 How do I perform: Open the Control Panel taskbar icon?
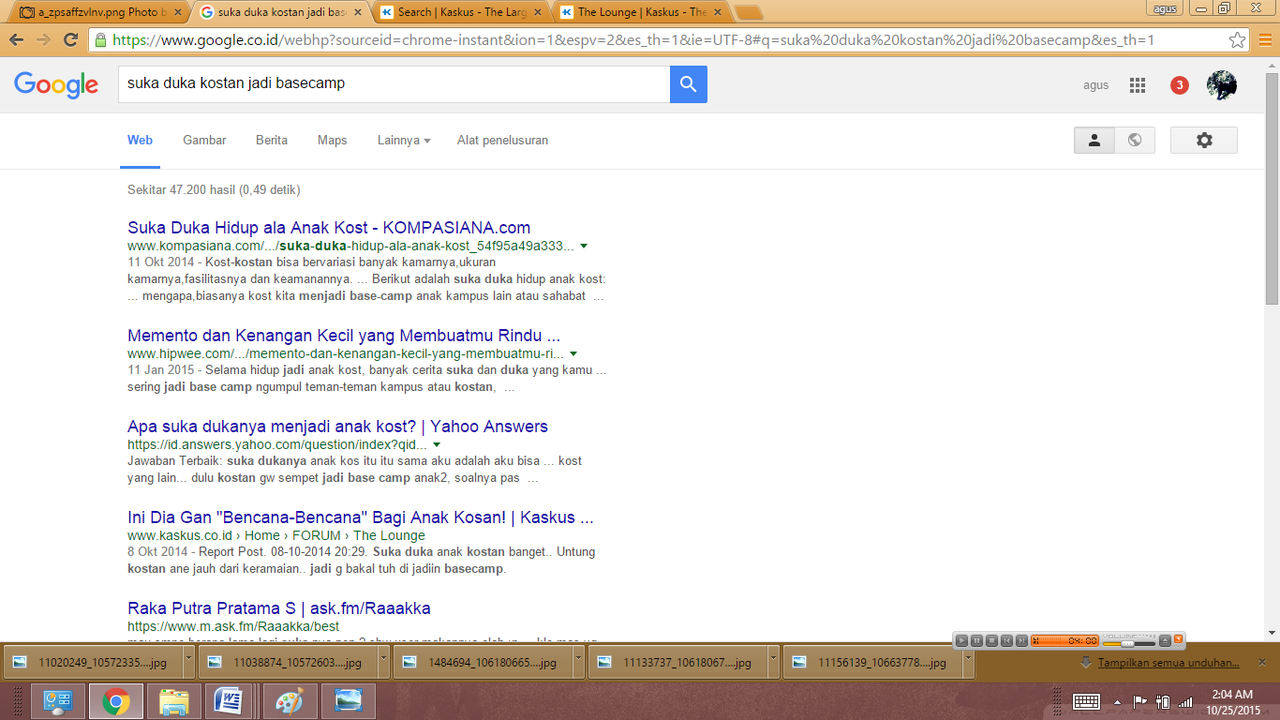[x=57, y=702]
